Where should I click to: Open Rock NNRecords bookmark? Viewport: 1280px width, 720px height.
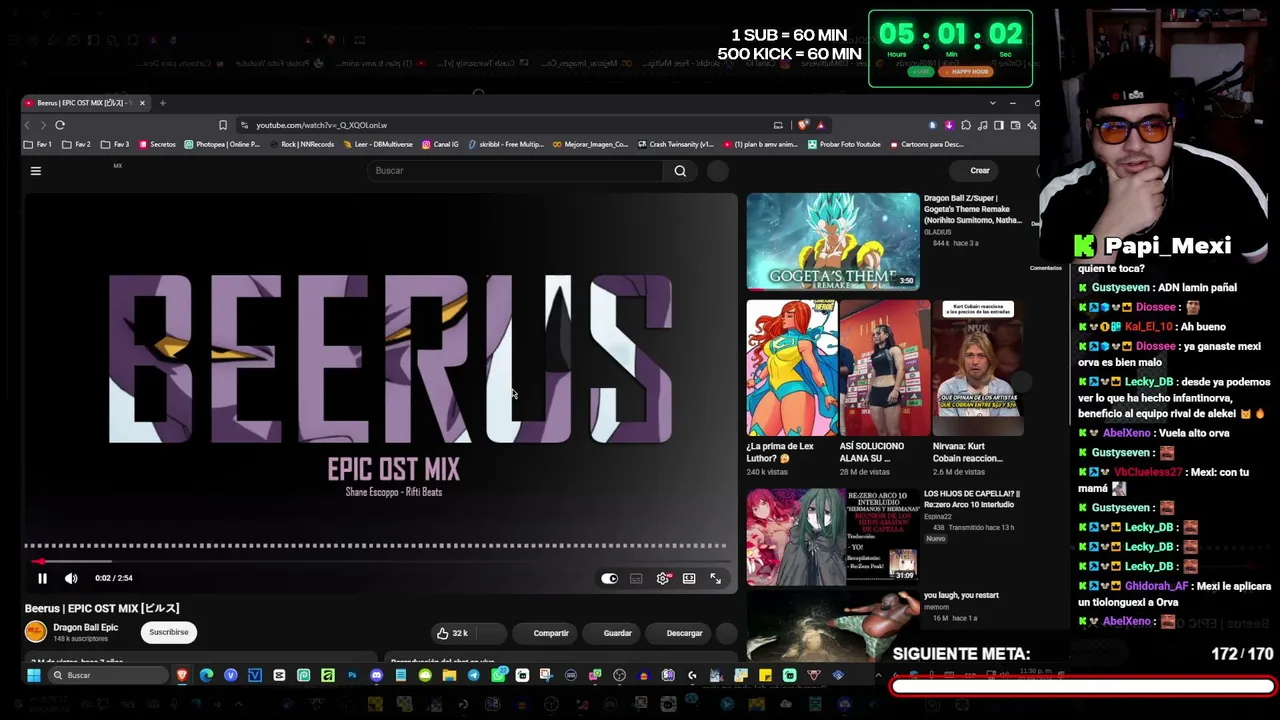pos(300,145)
